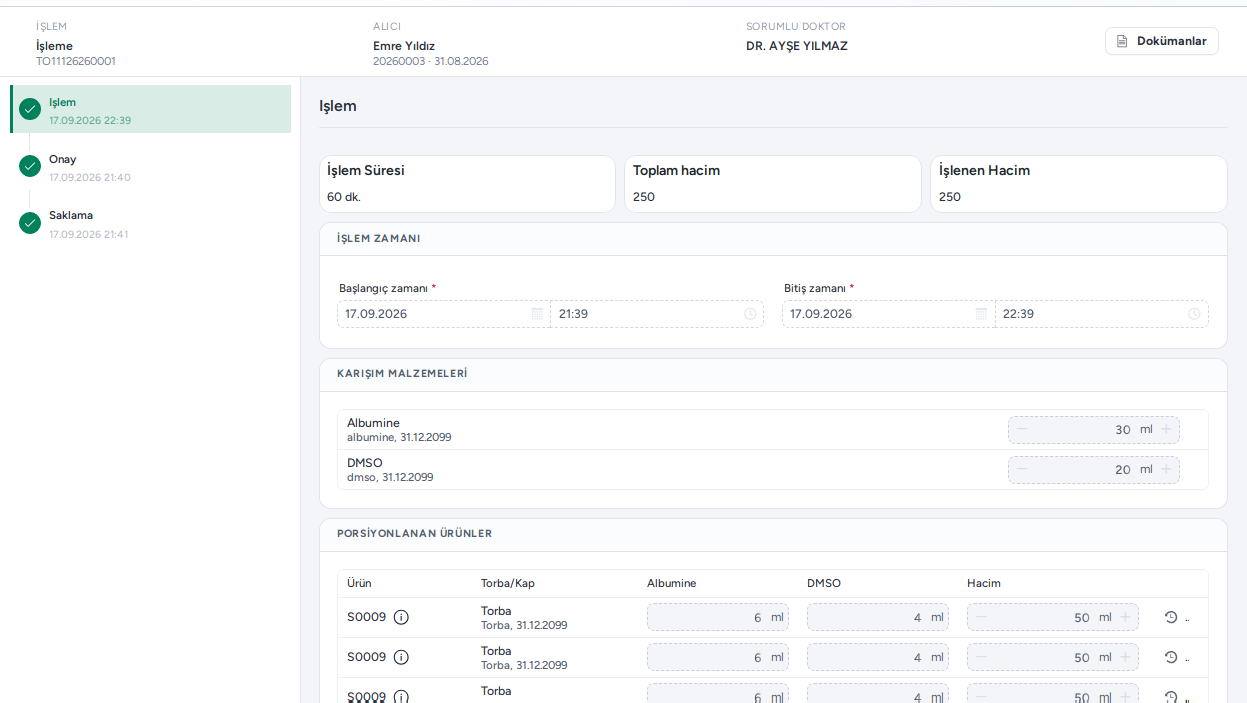Screen dimensions: 1247x703
Task: Decrease DMSO mixture amount with minus
Action: coord(1022,469)
